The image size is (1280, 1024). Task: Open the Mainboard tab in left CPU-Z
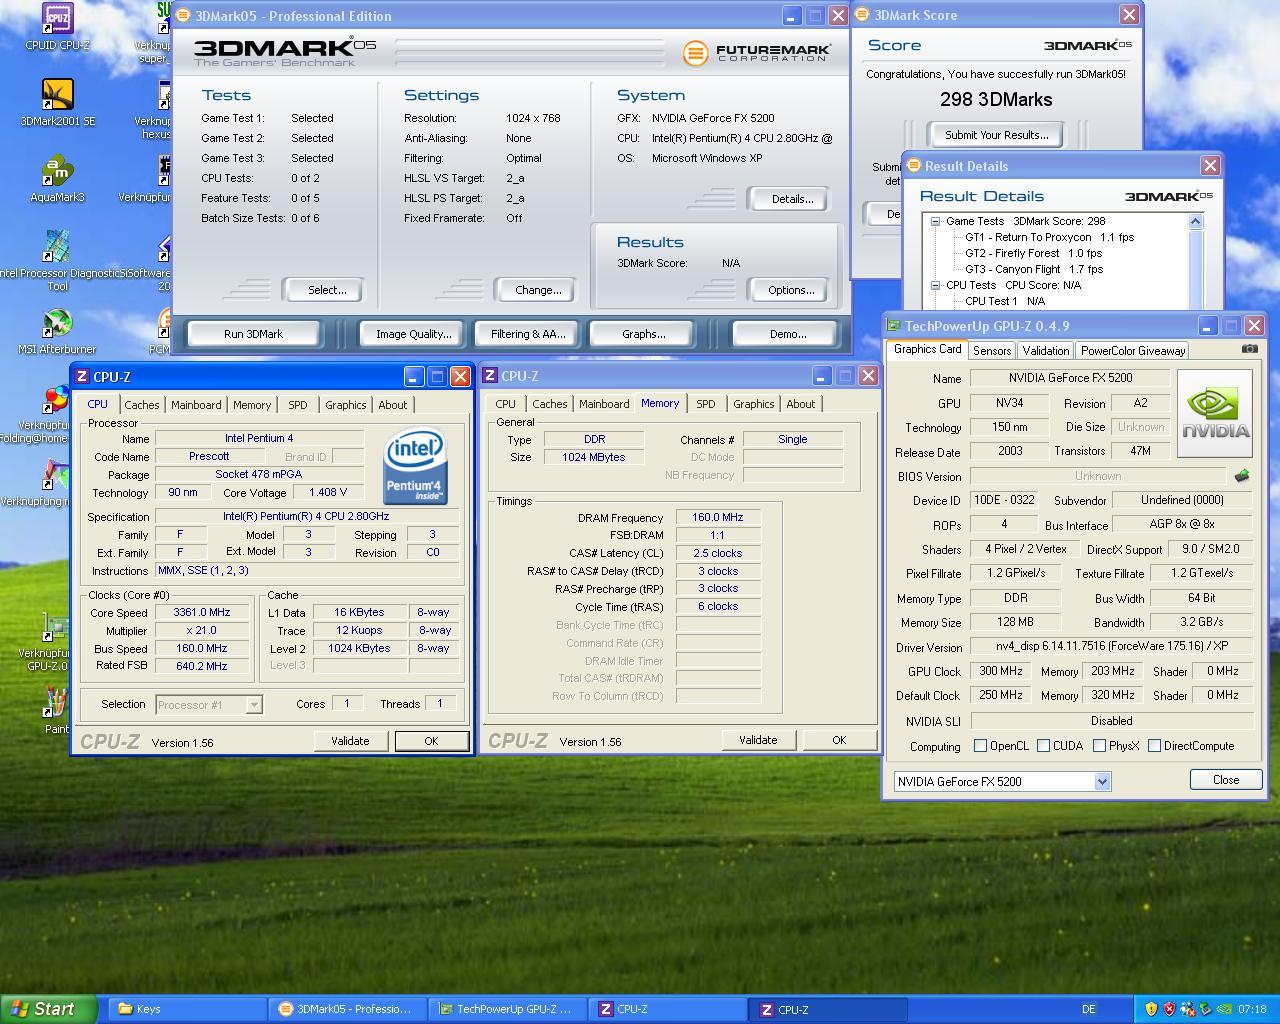(196, 405)
